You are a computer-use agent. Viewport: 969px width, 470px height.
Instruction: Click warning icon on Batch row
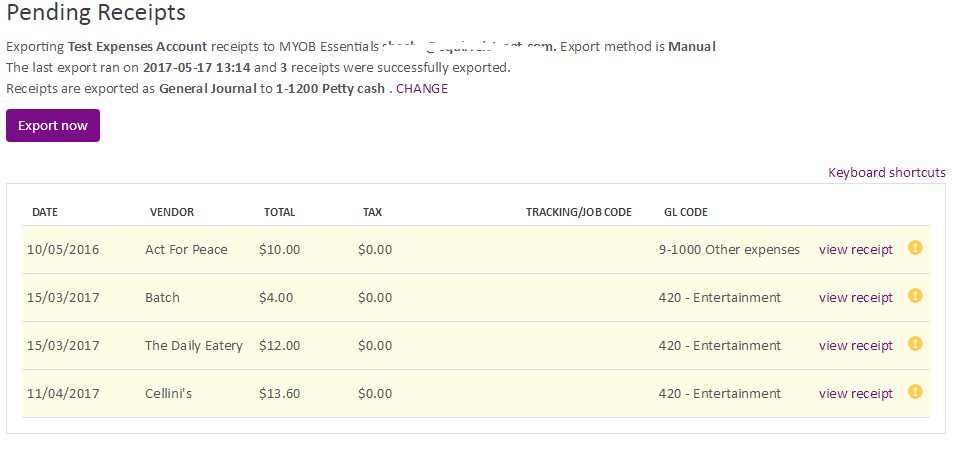coord(915,296)
